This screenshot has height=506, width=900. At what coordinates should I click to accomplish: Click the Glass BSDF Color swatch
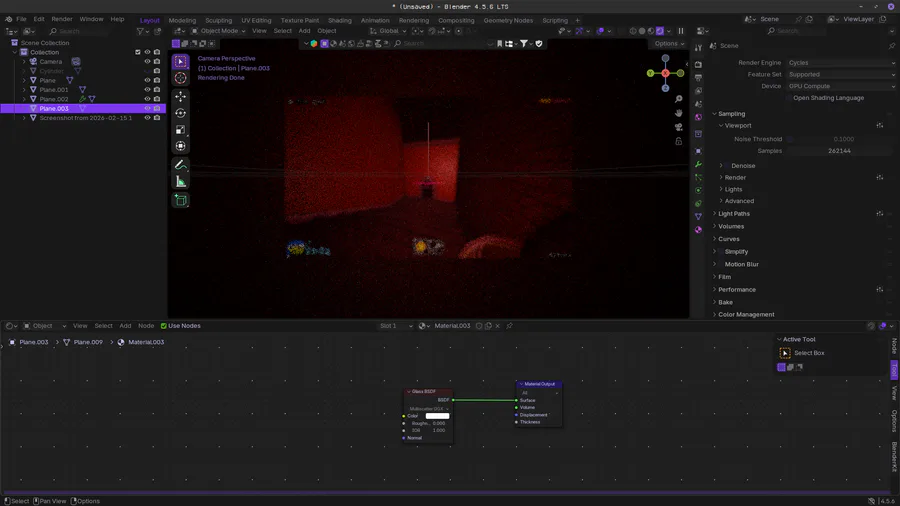tap(437, 416)
